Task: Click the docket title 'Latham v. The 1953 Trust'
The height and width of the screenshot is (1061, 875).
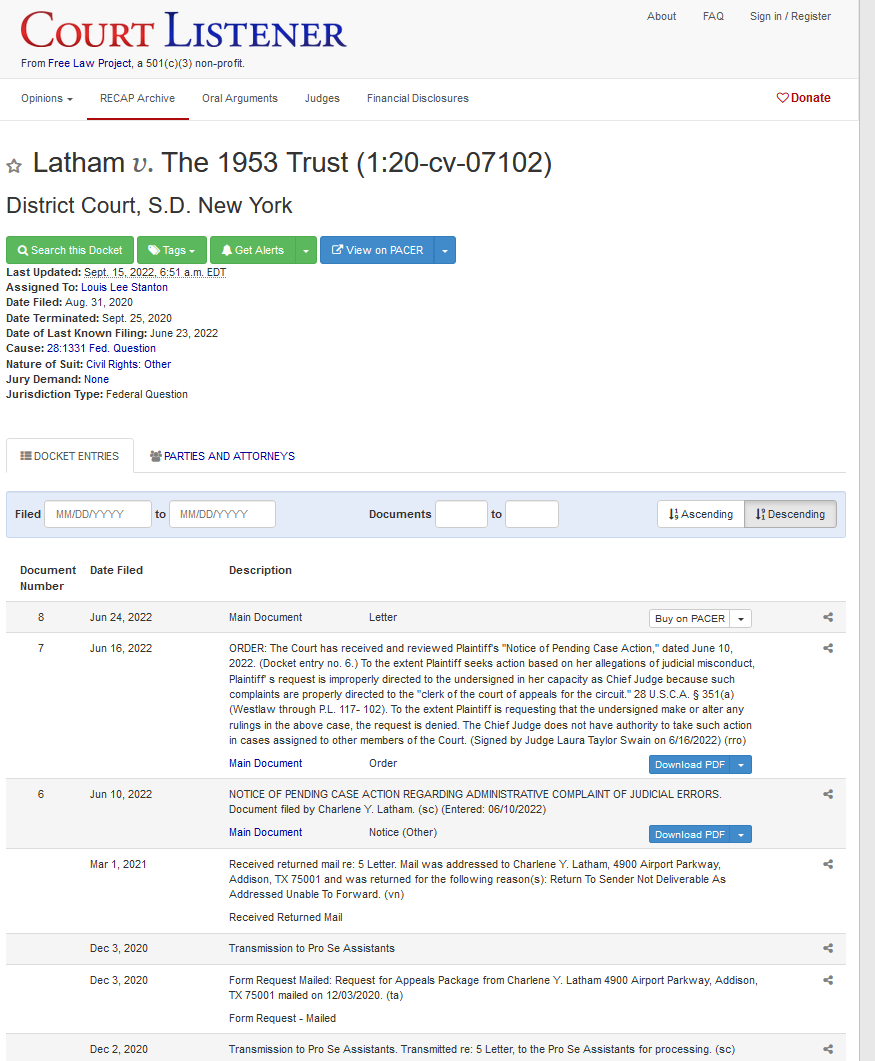Action: click(x=292, y=163)
